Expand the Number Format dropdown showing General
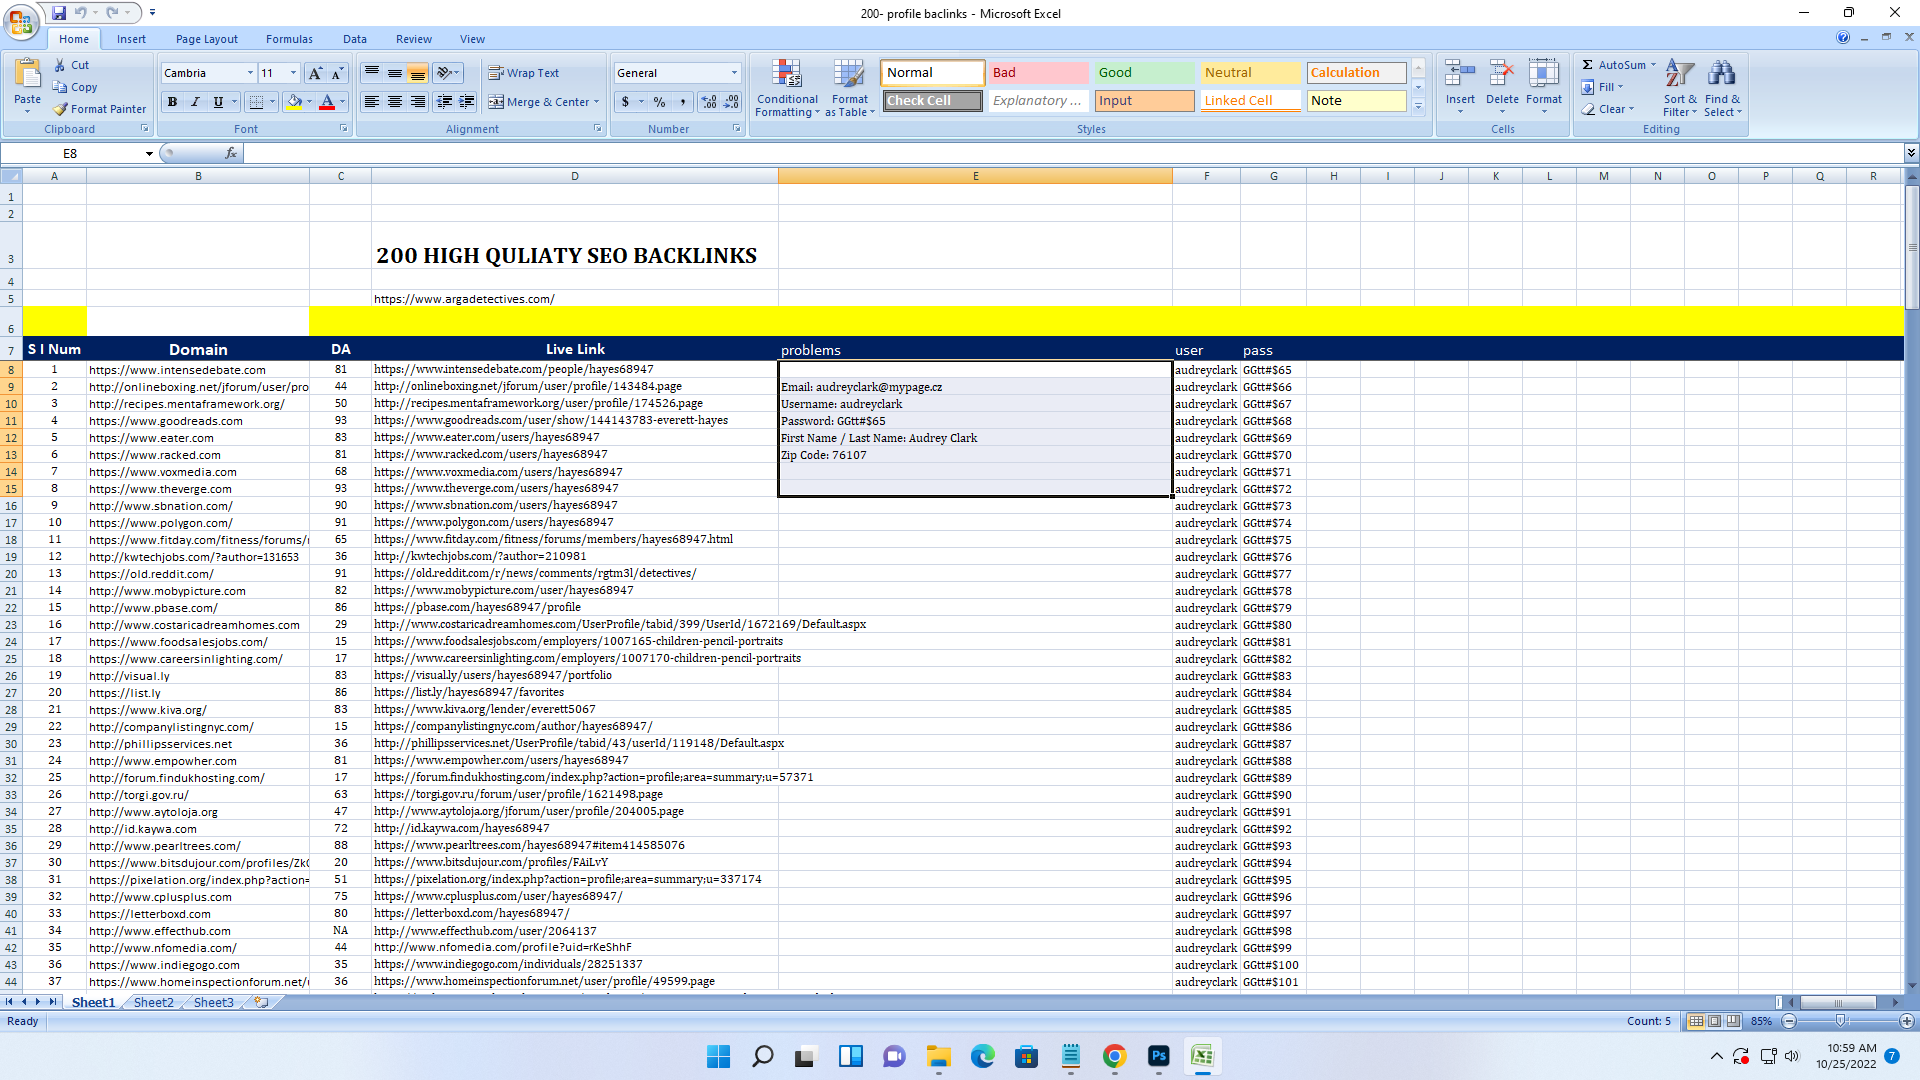 [733, 72]
